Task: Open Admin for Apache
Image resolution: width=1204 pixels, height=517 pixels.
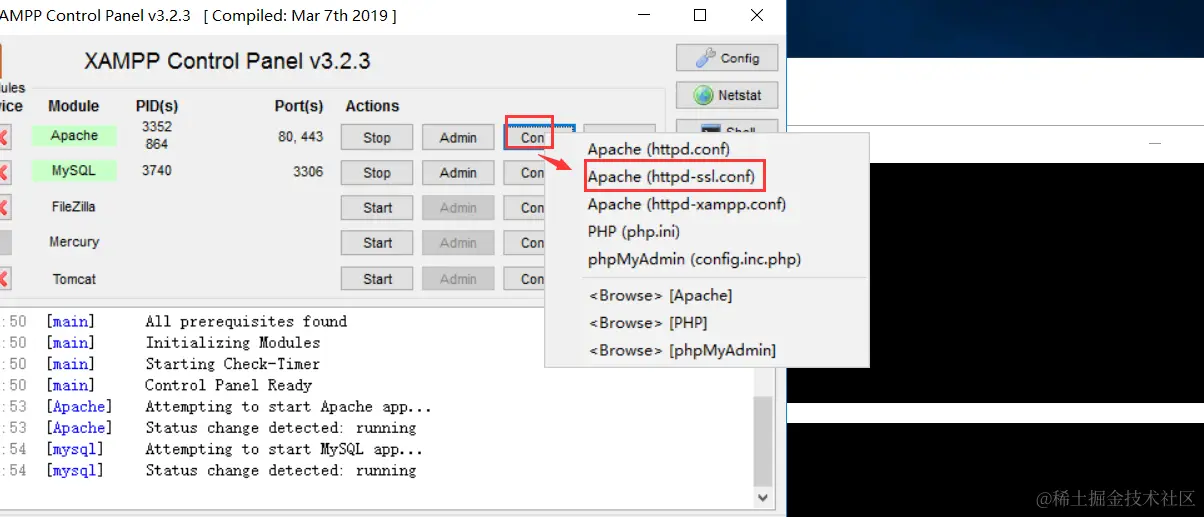Action: pyautogui.click(x=458, y=137)
